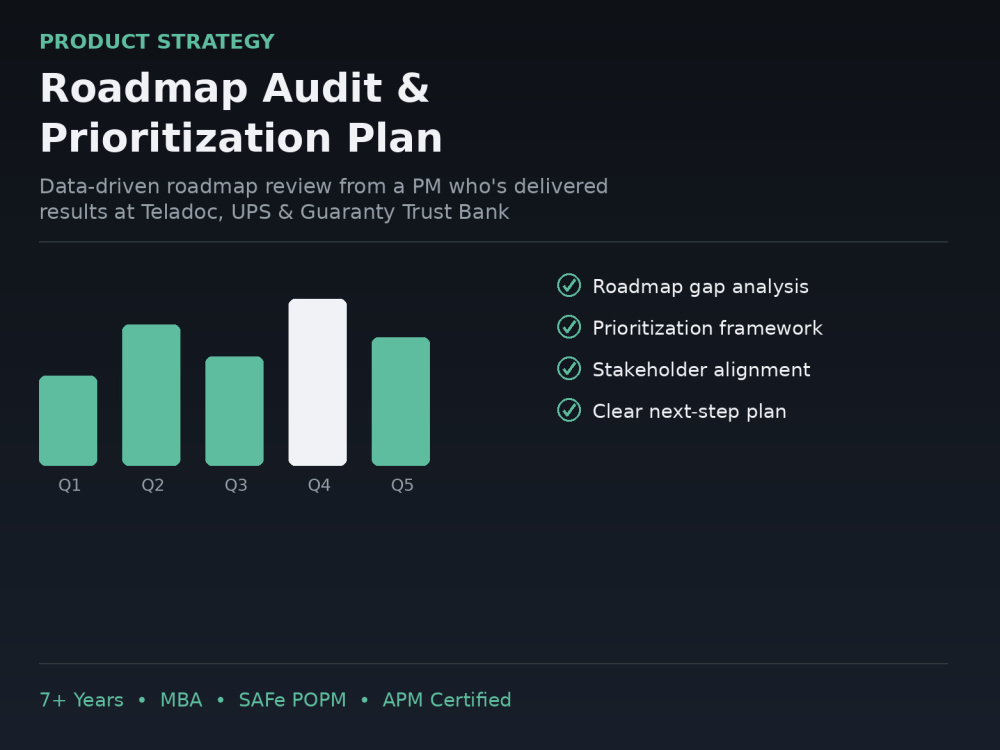Viewport: 1000px width, 750px height.
Task: Click the checkmark icon beside Prioritization framework
Action: pos(569,327)
